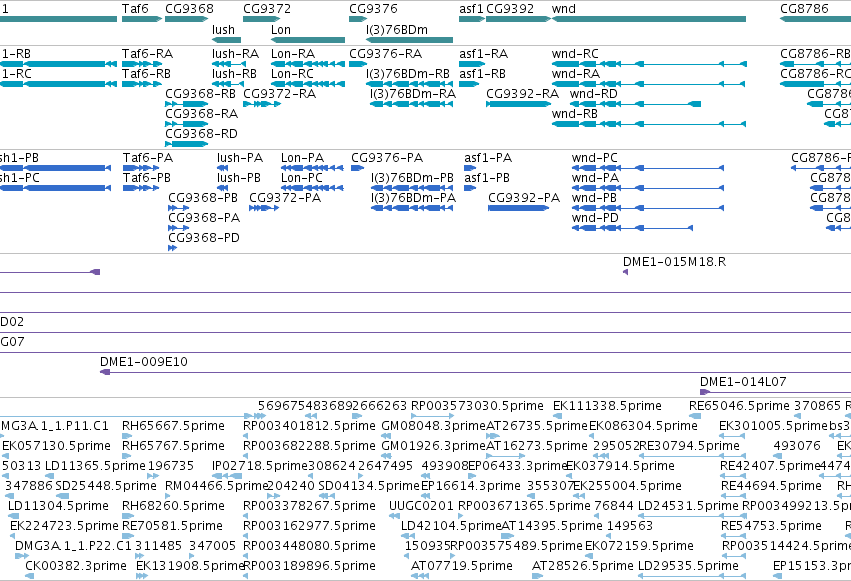Click the Lon-RA transcript
Viewport: 851px width, 581px height.
pos(308,64)
